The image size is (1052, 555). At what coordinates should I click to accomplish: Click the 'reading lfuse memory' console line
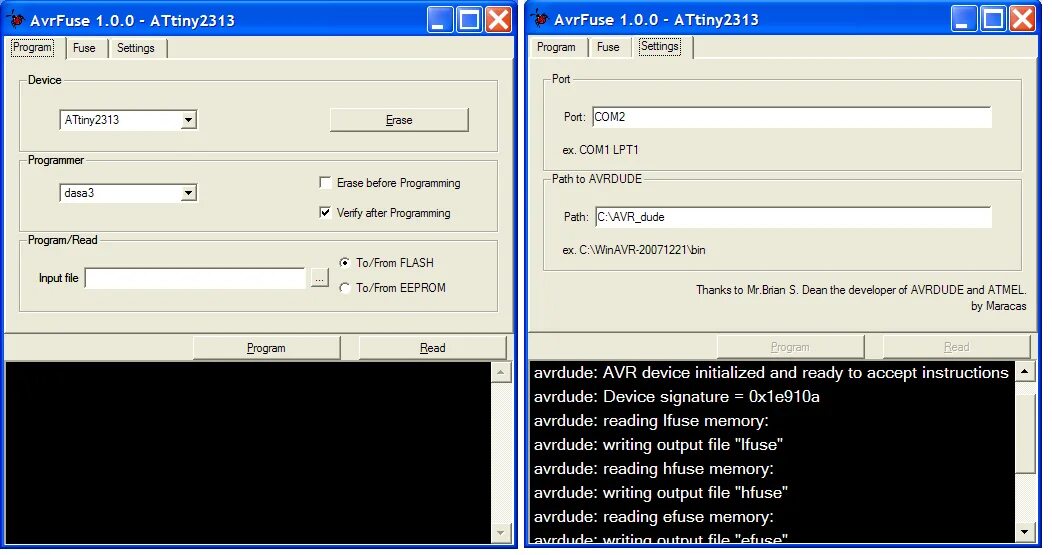651,421
